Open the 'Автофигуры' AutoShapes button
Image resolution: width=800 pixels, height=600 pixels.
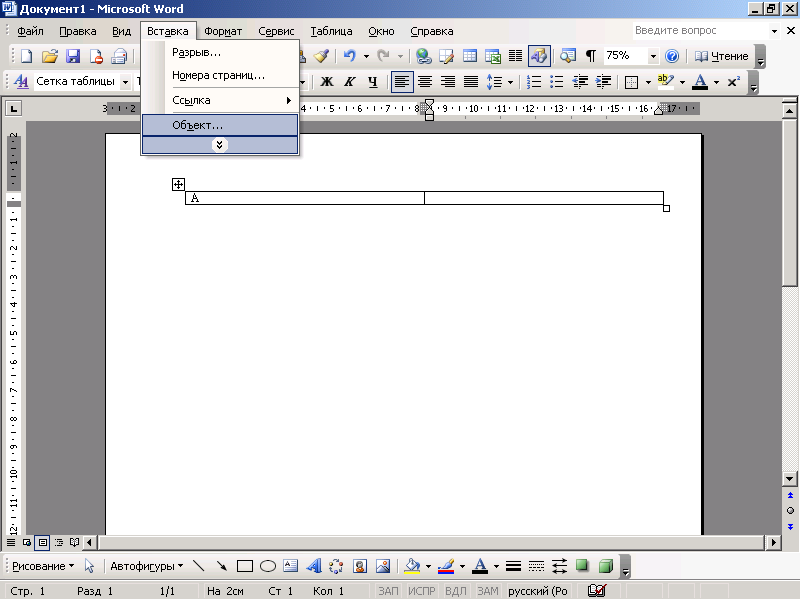point(146,566)
